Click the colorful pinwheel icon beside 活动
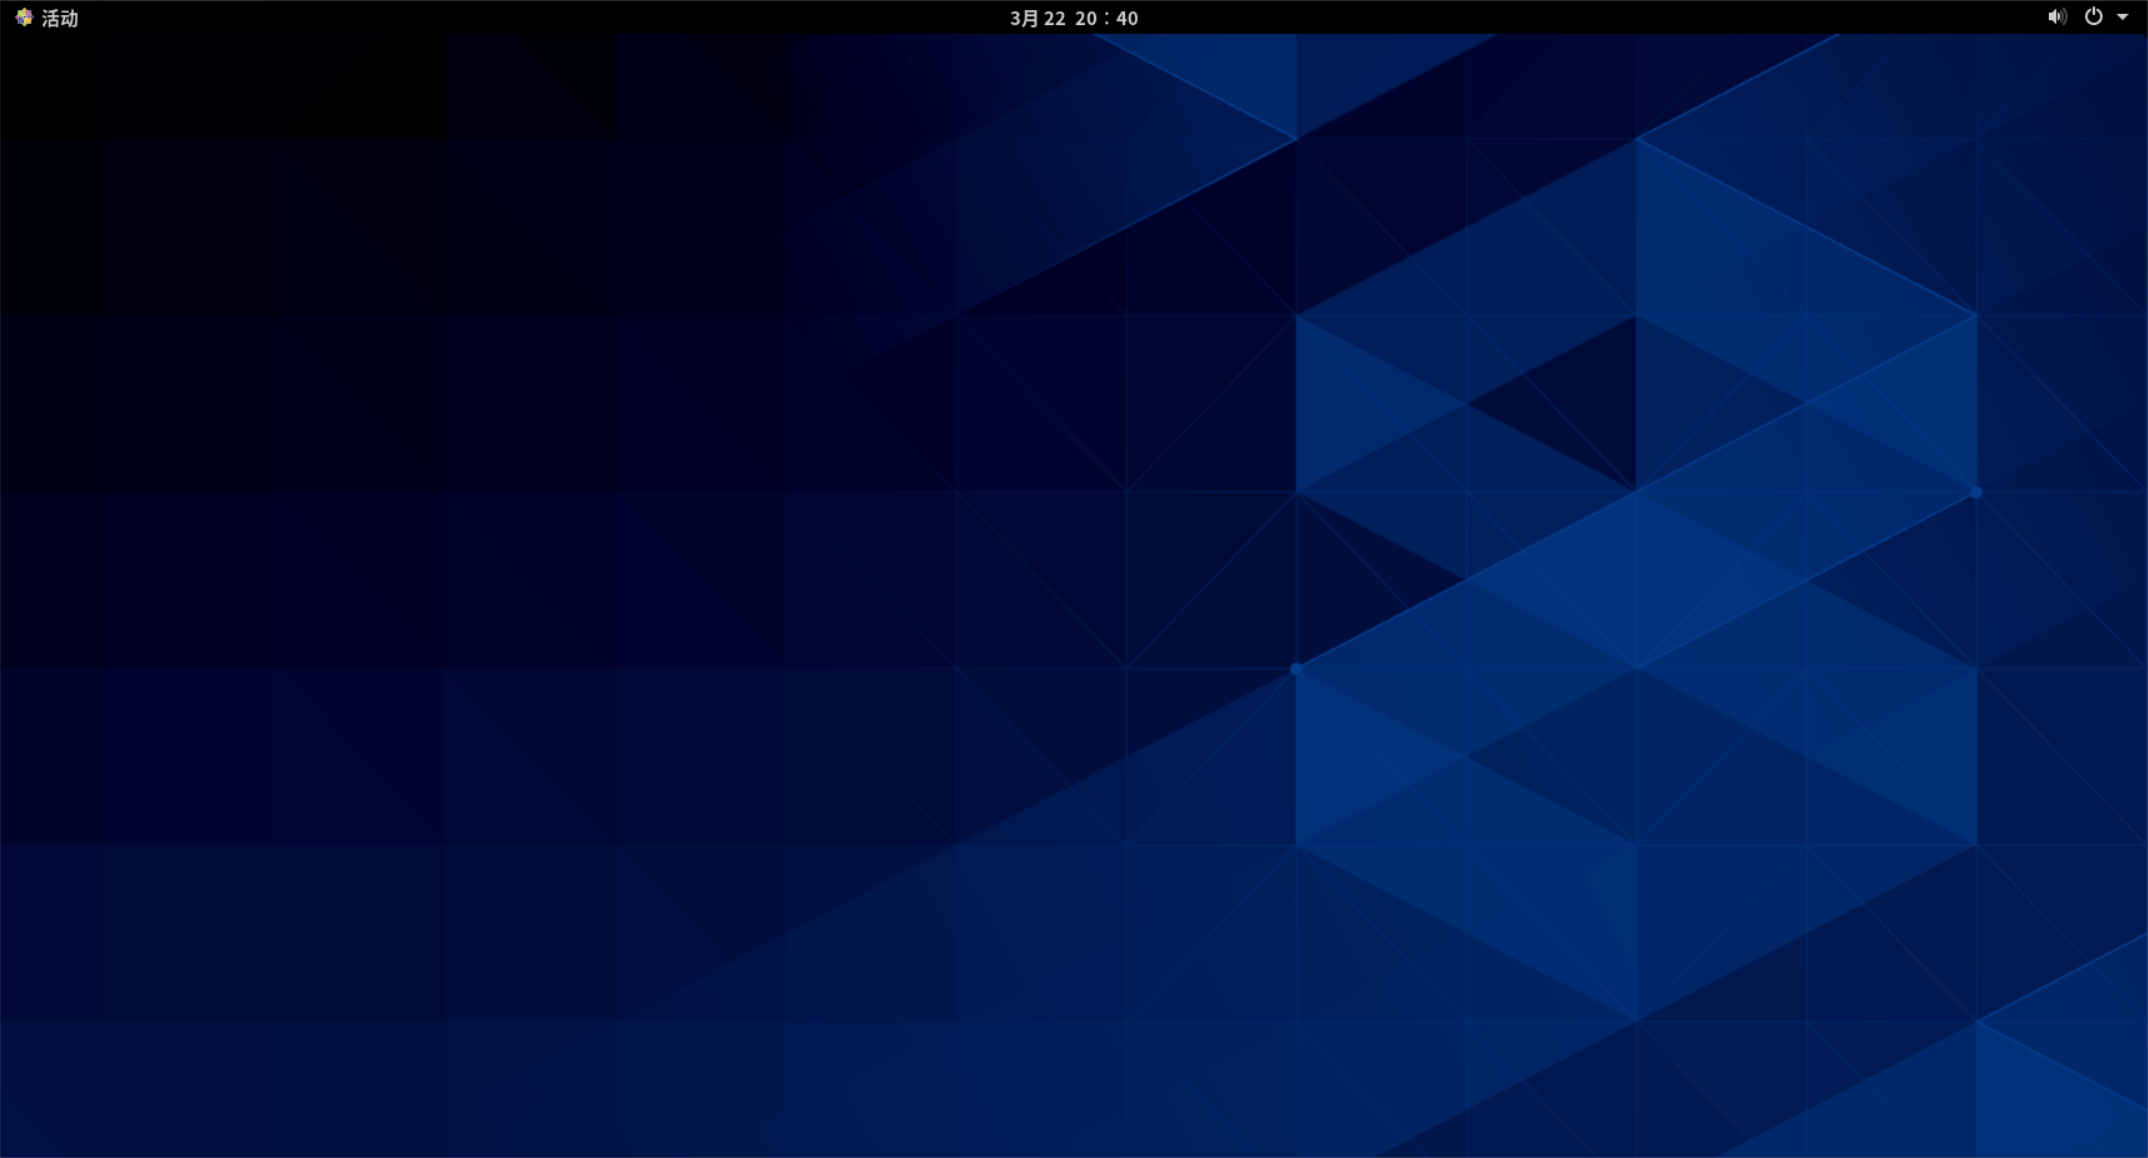This screenshot has height=1158, width=2148. click(x=24, y=17)
